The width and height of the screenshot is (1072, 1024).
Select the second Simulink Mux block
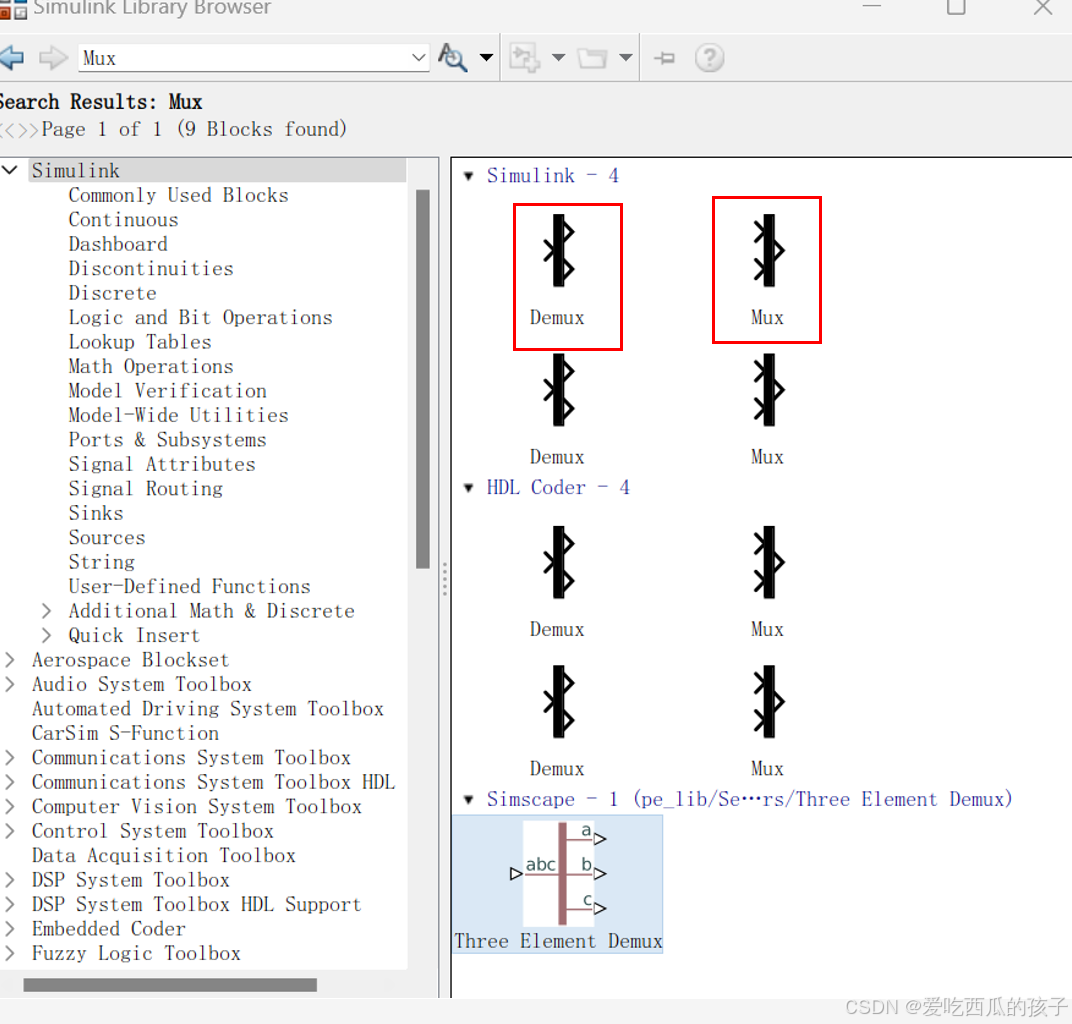click(768, 409)
